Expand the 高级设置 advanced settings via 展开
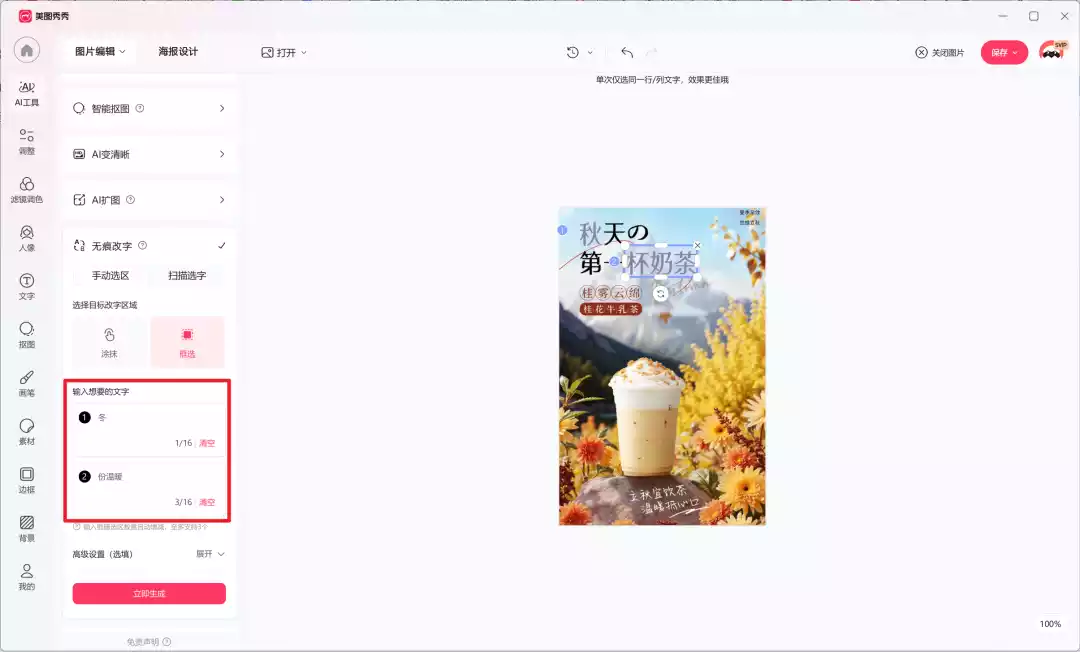The width and height of the screenshot is (1080, 652). click(209, 554)
